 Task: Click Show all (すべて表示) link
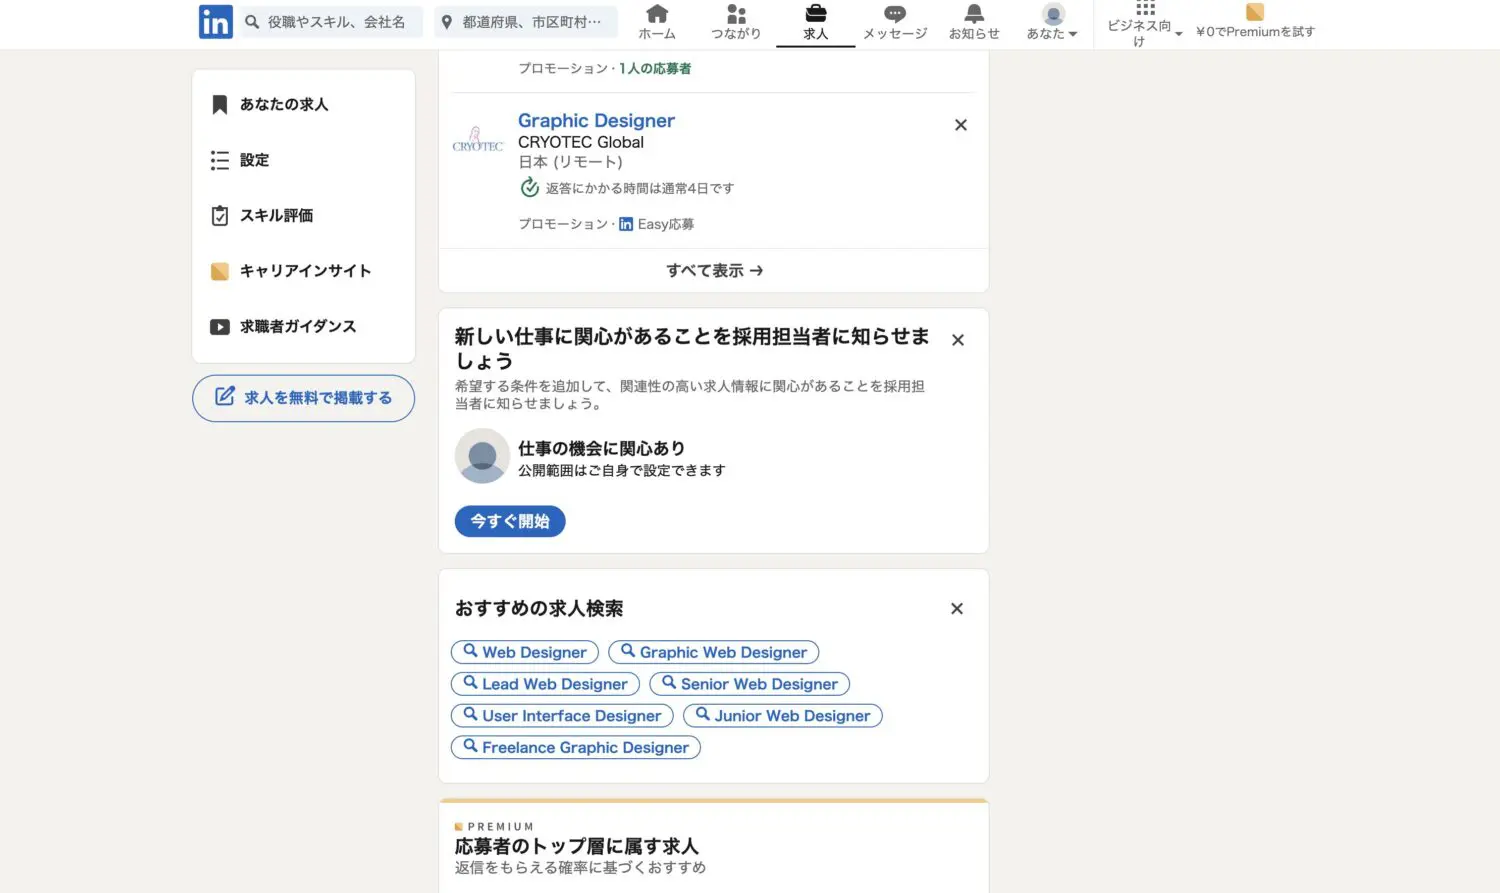pos(714,271)
